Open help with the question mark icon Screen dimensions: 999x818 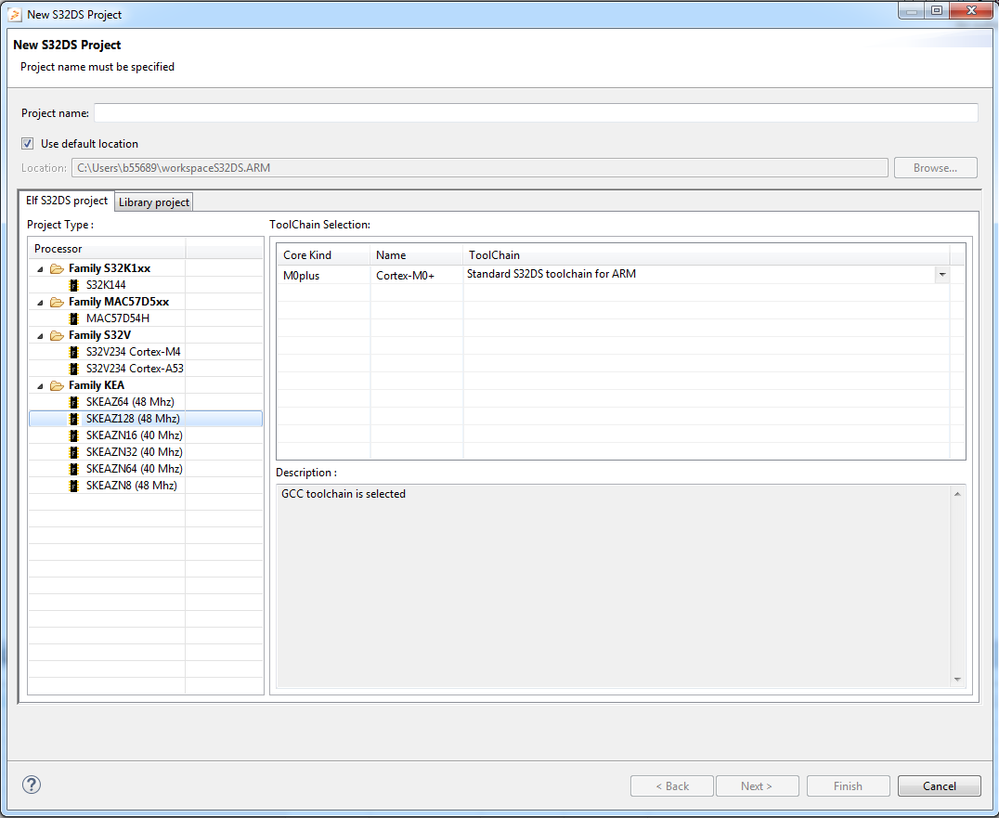31,784
